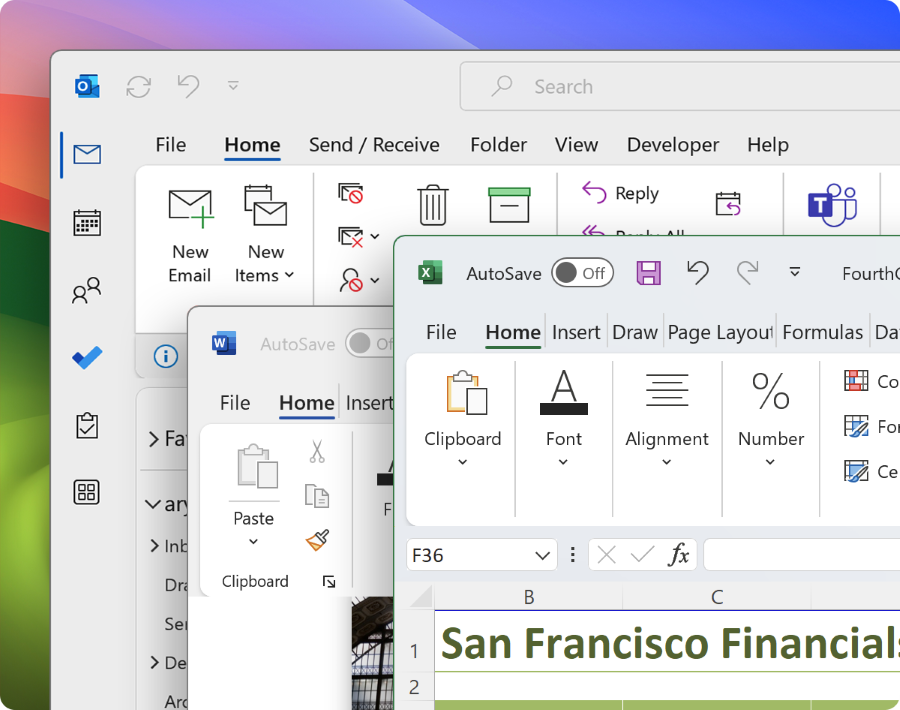Select the Format Painter brush in Word

317,540
